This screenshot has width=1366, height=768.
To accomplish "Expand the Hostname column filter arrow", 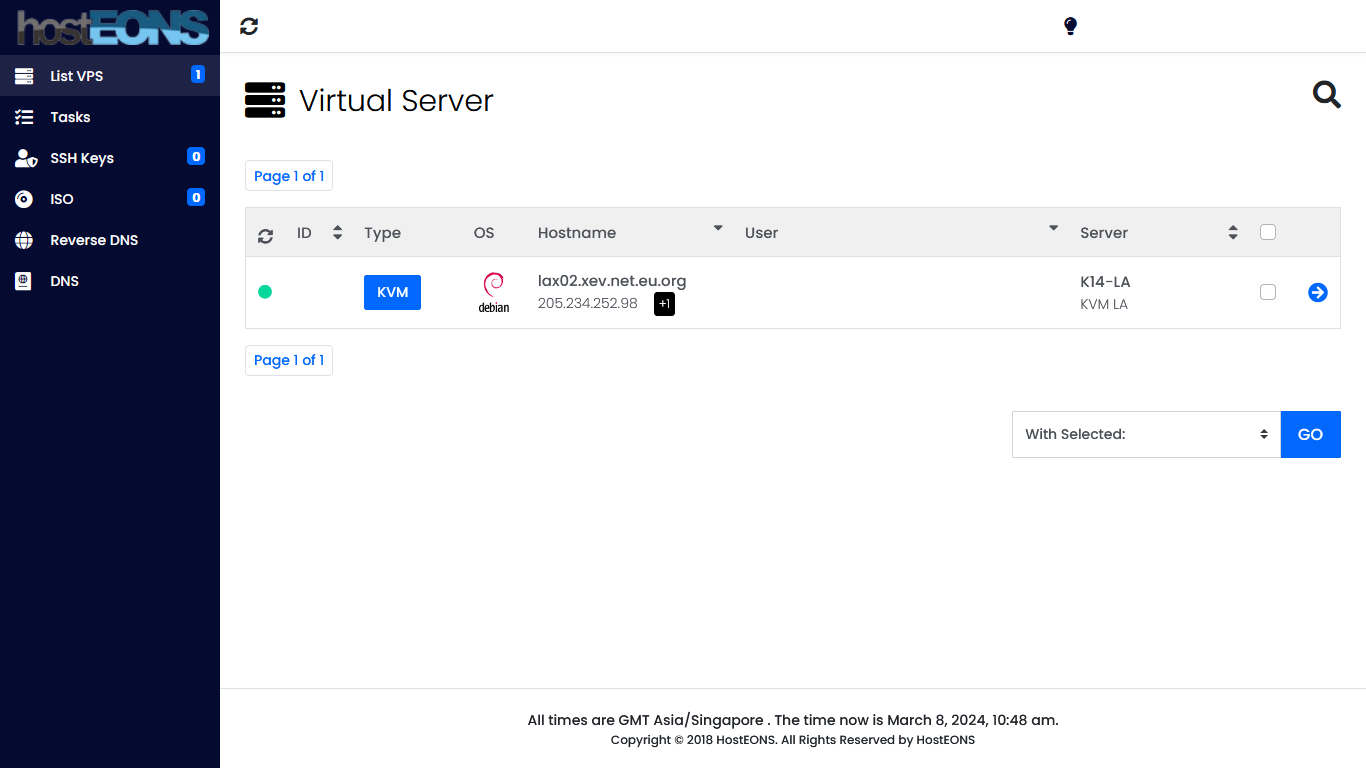I will [x=717, y=229].
